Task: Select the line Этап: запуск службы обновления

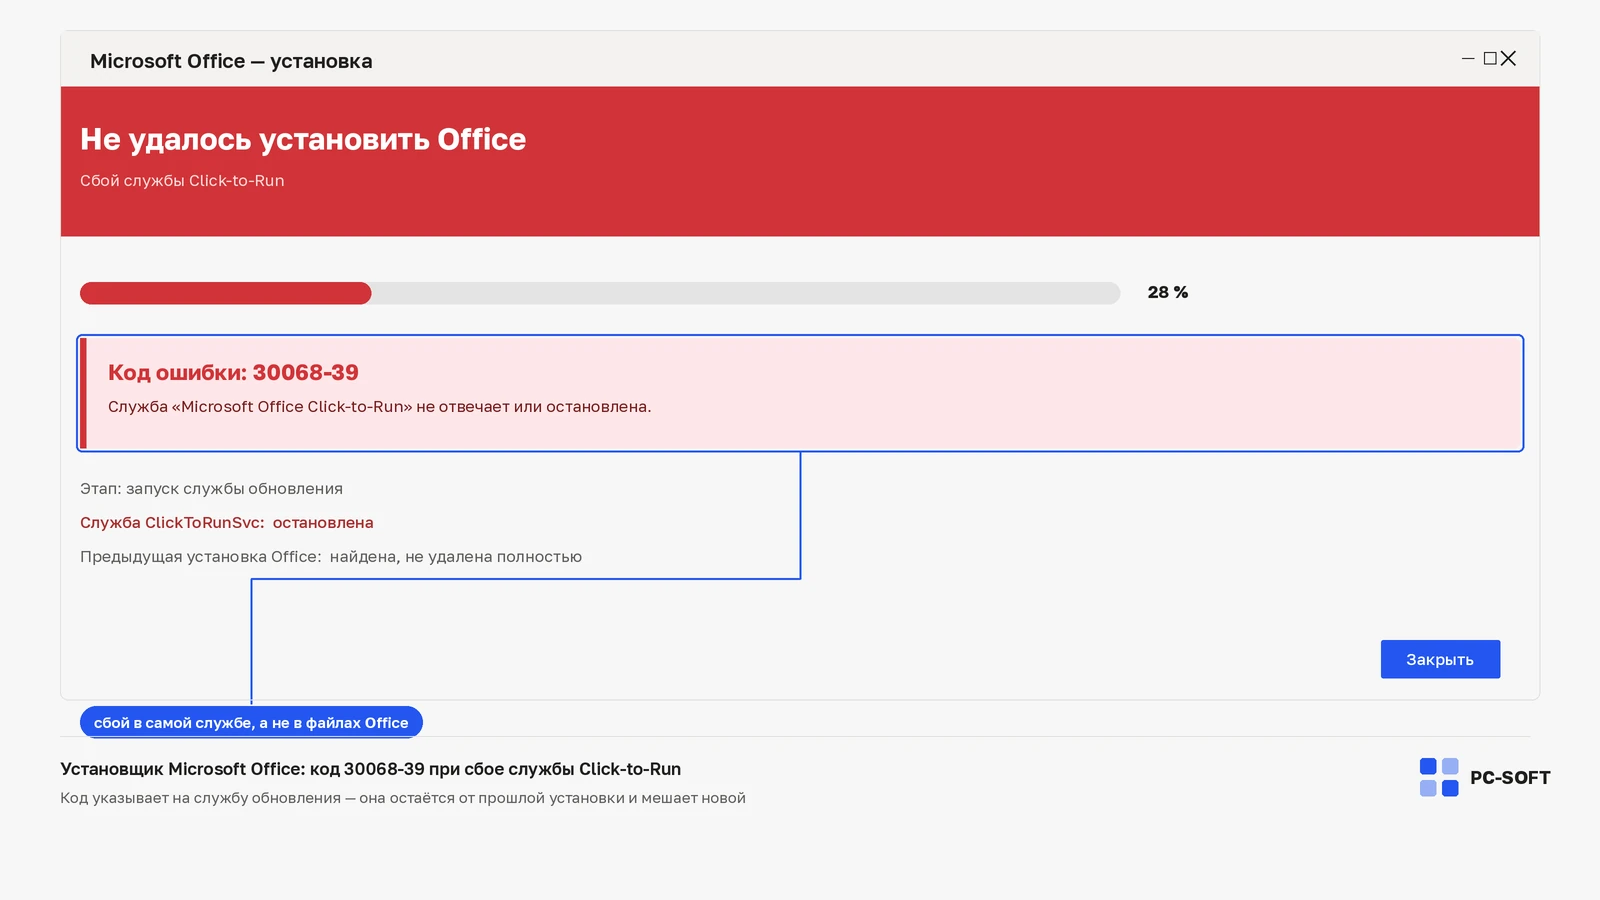Action: [211, 489]
